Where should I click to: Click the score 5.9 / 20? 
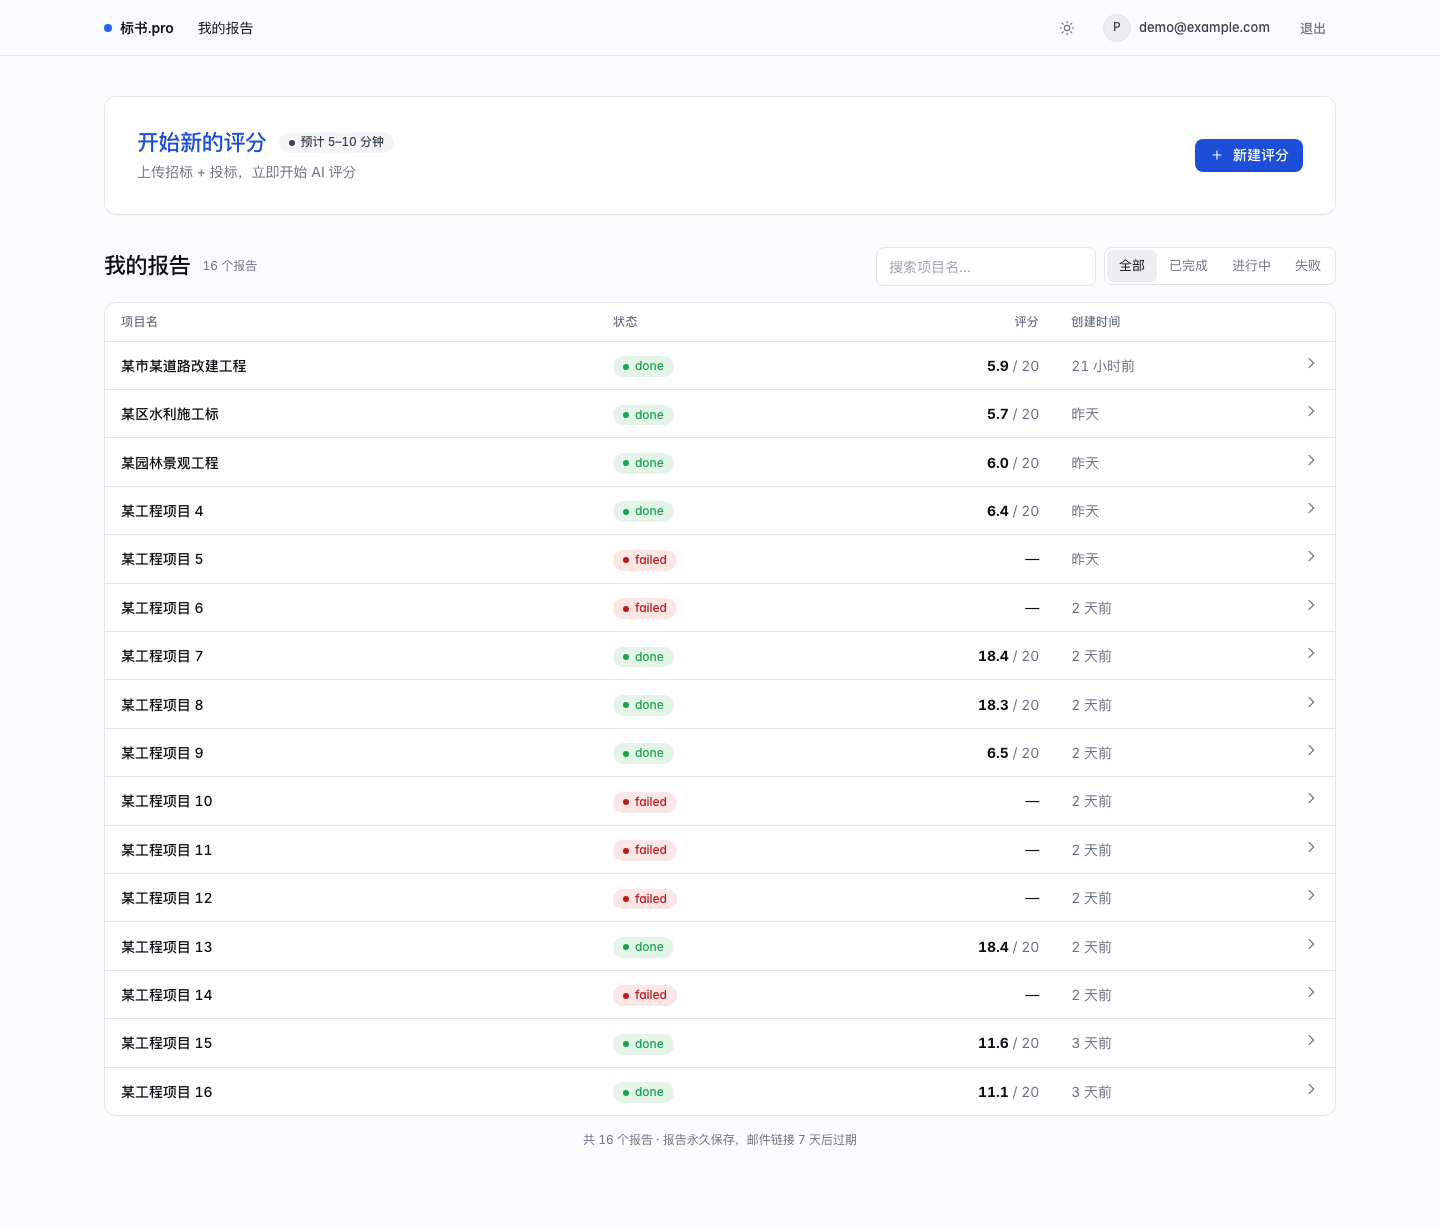(1013, 366)
